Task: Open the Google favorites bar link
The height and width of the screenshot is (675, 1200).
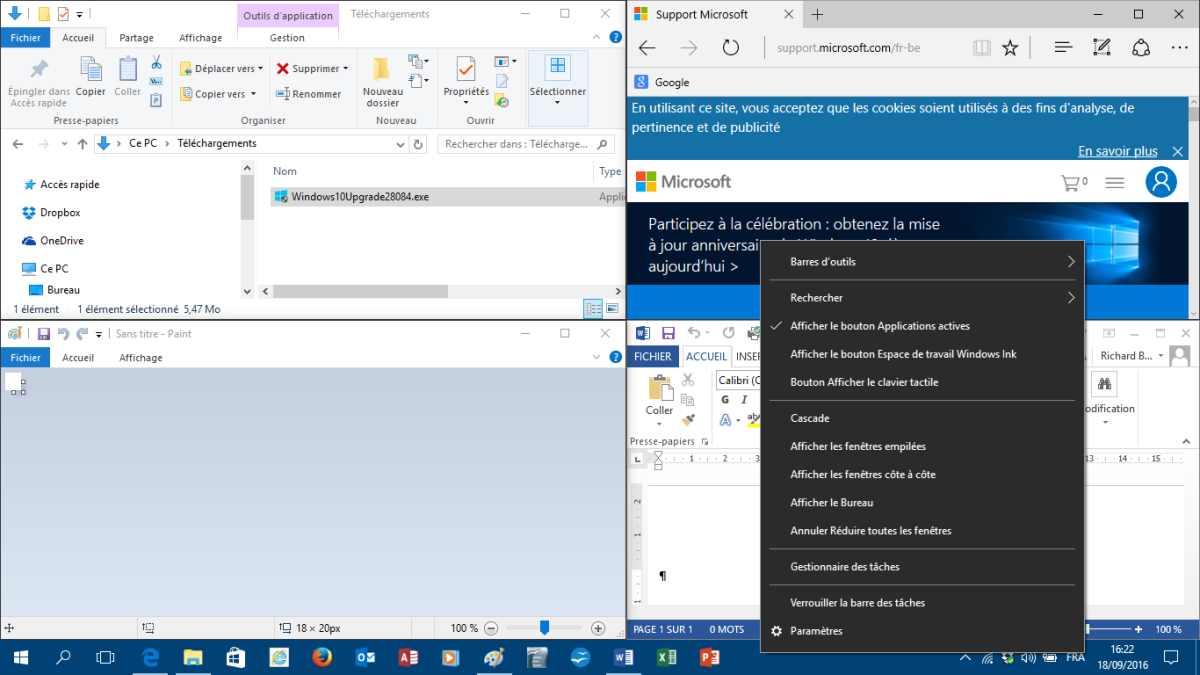Action: pos(662,82)
